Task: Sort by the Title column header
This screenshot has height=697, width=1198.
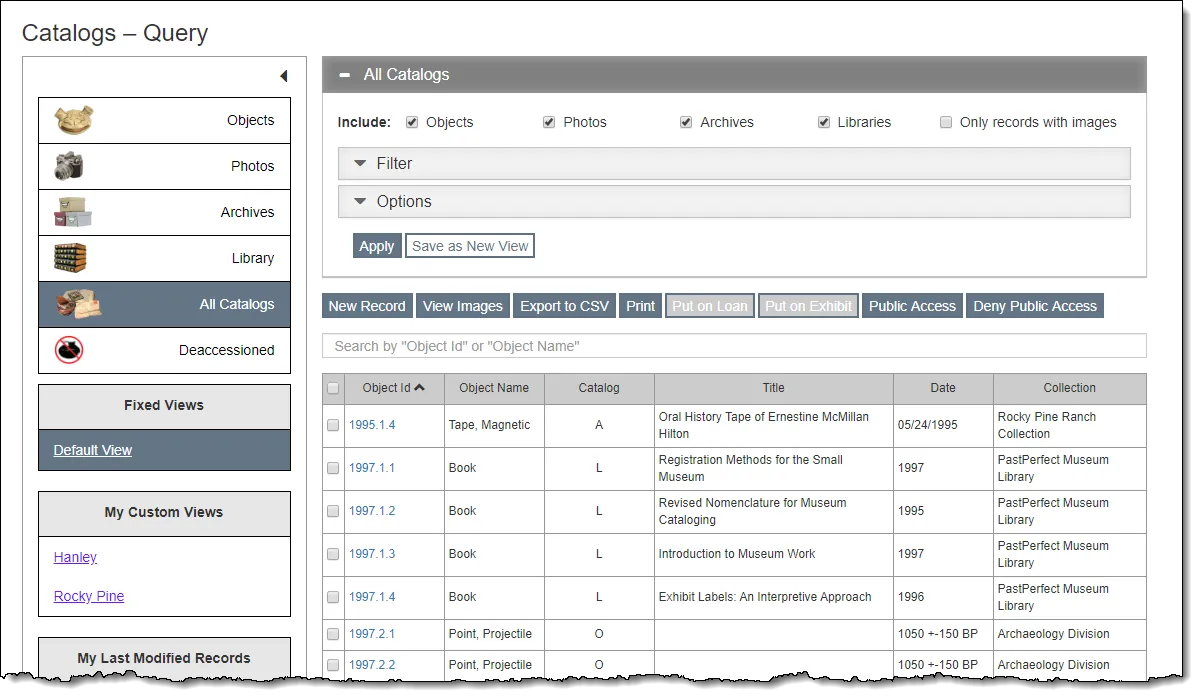Action: pos(773,388)
